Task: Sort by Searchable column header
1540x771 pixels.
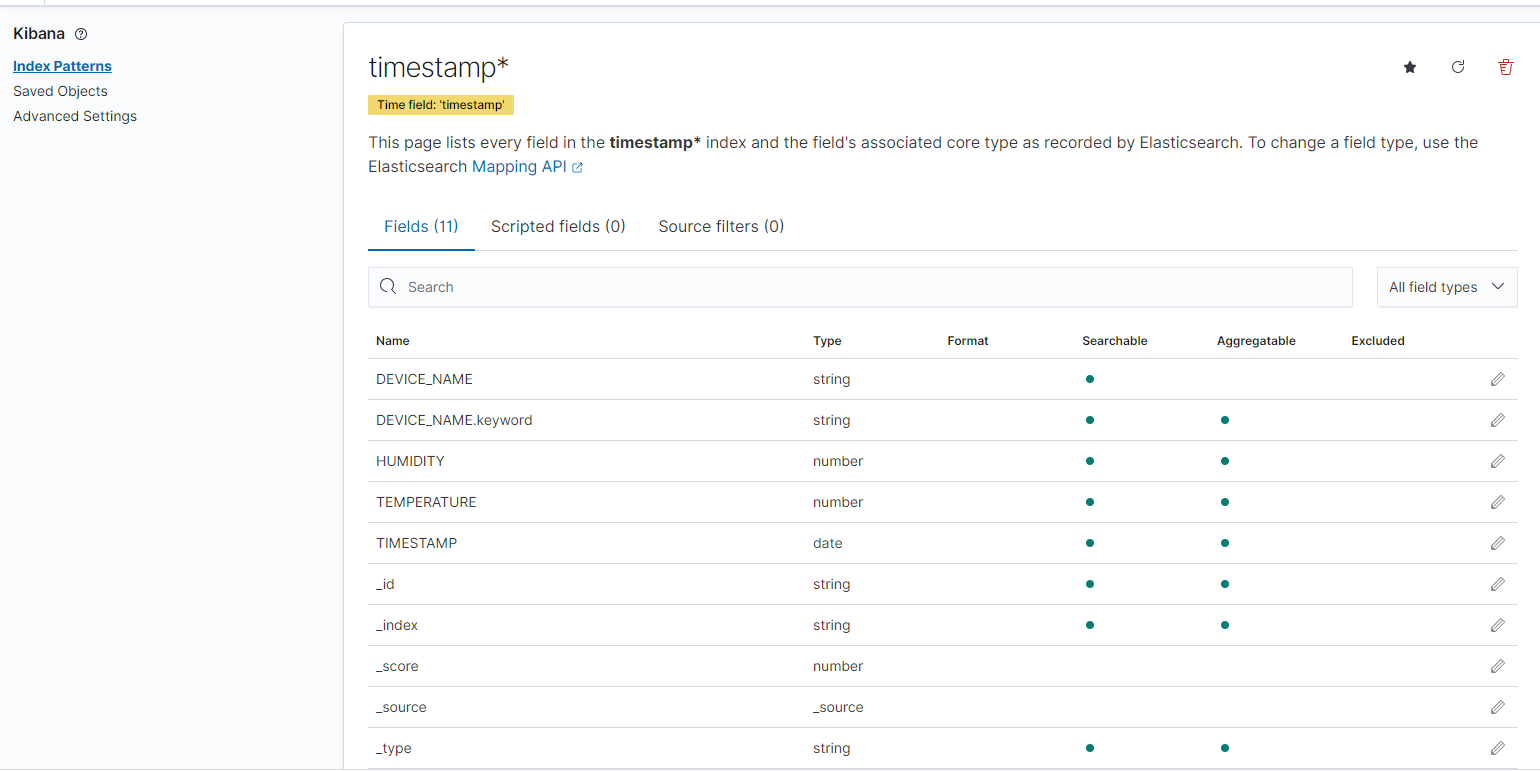Action: coord(1115,341)
